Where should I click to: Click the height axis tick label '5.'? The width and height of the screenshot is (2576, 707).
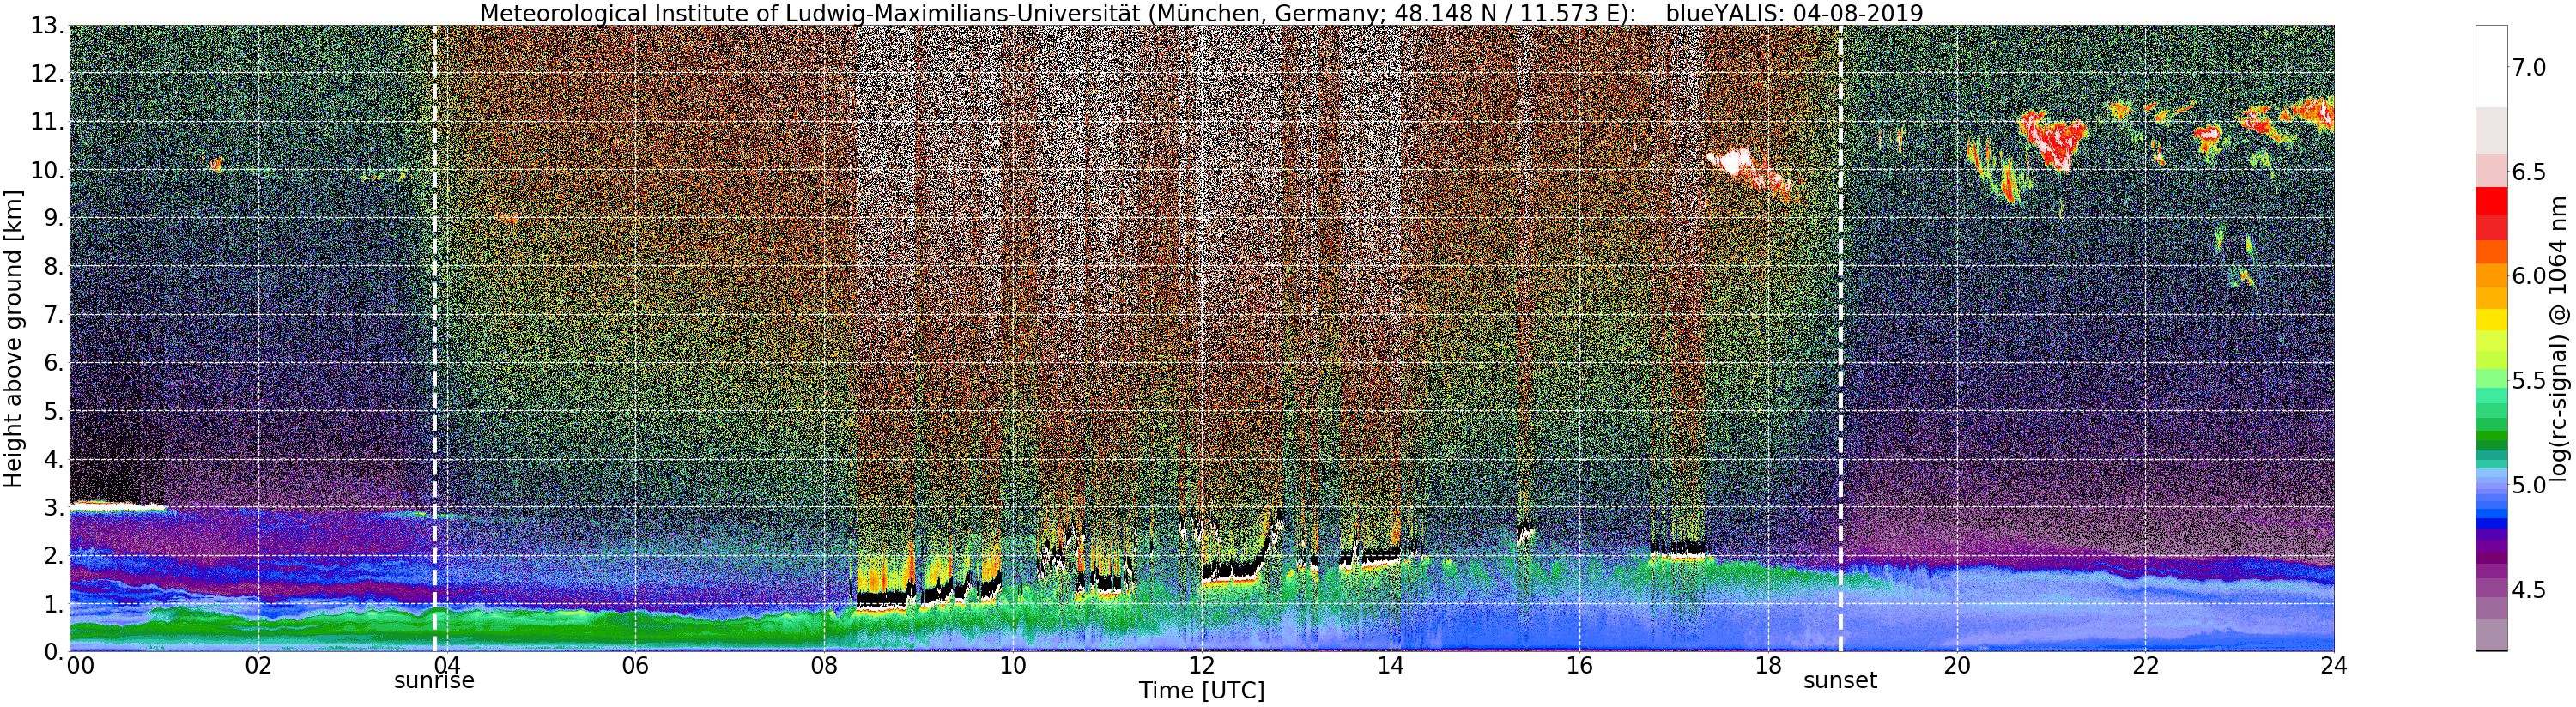tap(55, 411)
